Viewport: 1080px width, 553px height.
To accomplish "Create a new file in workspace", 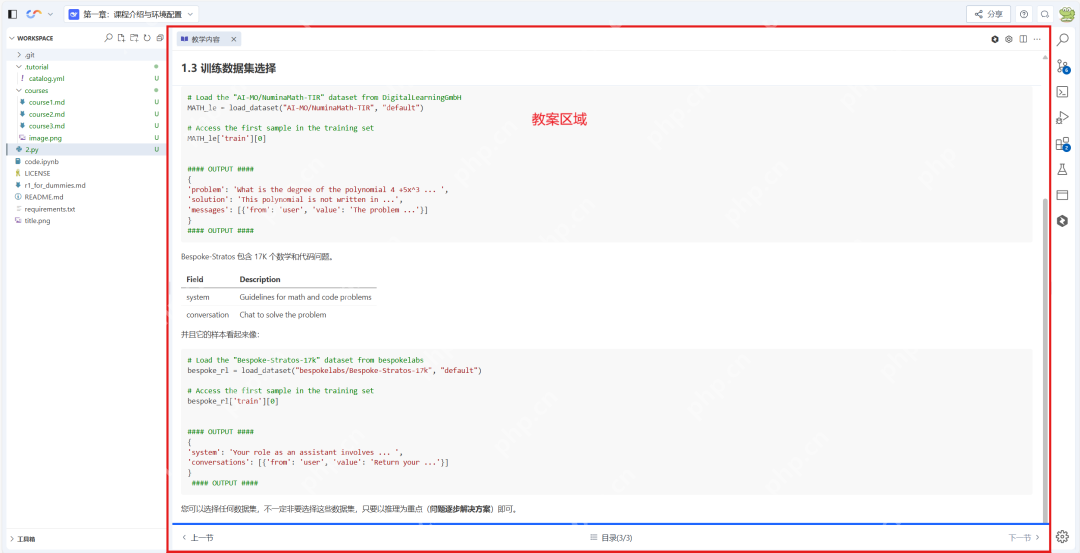I will click(121, 38).
